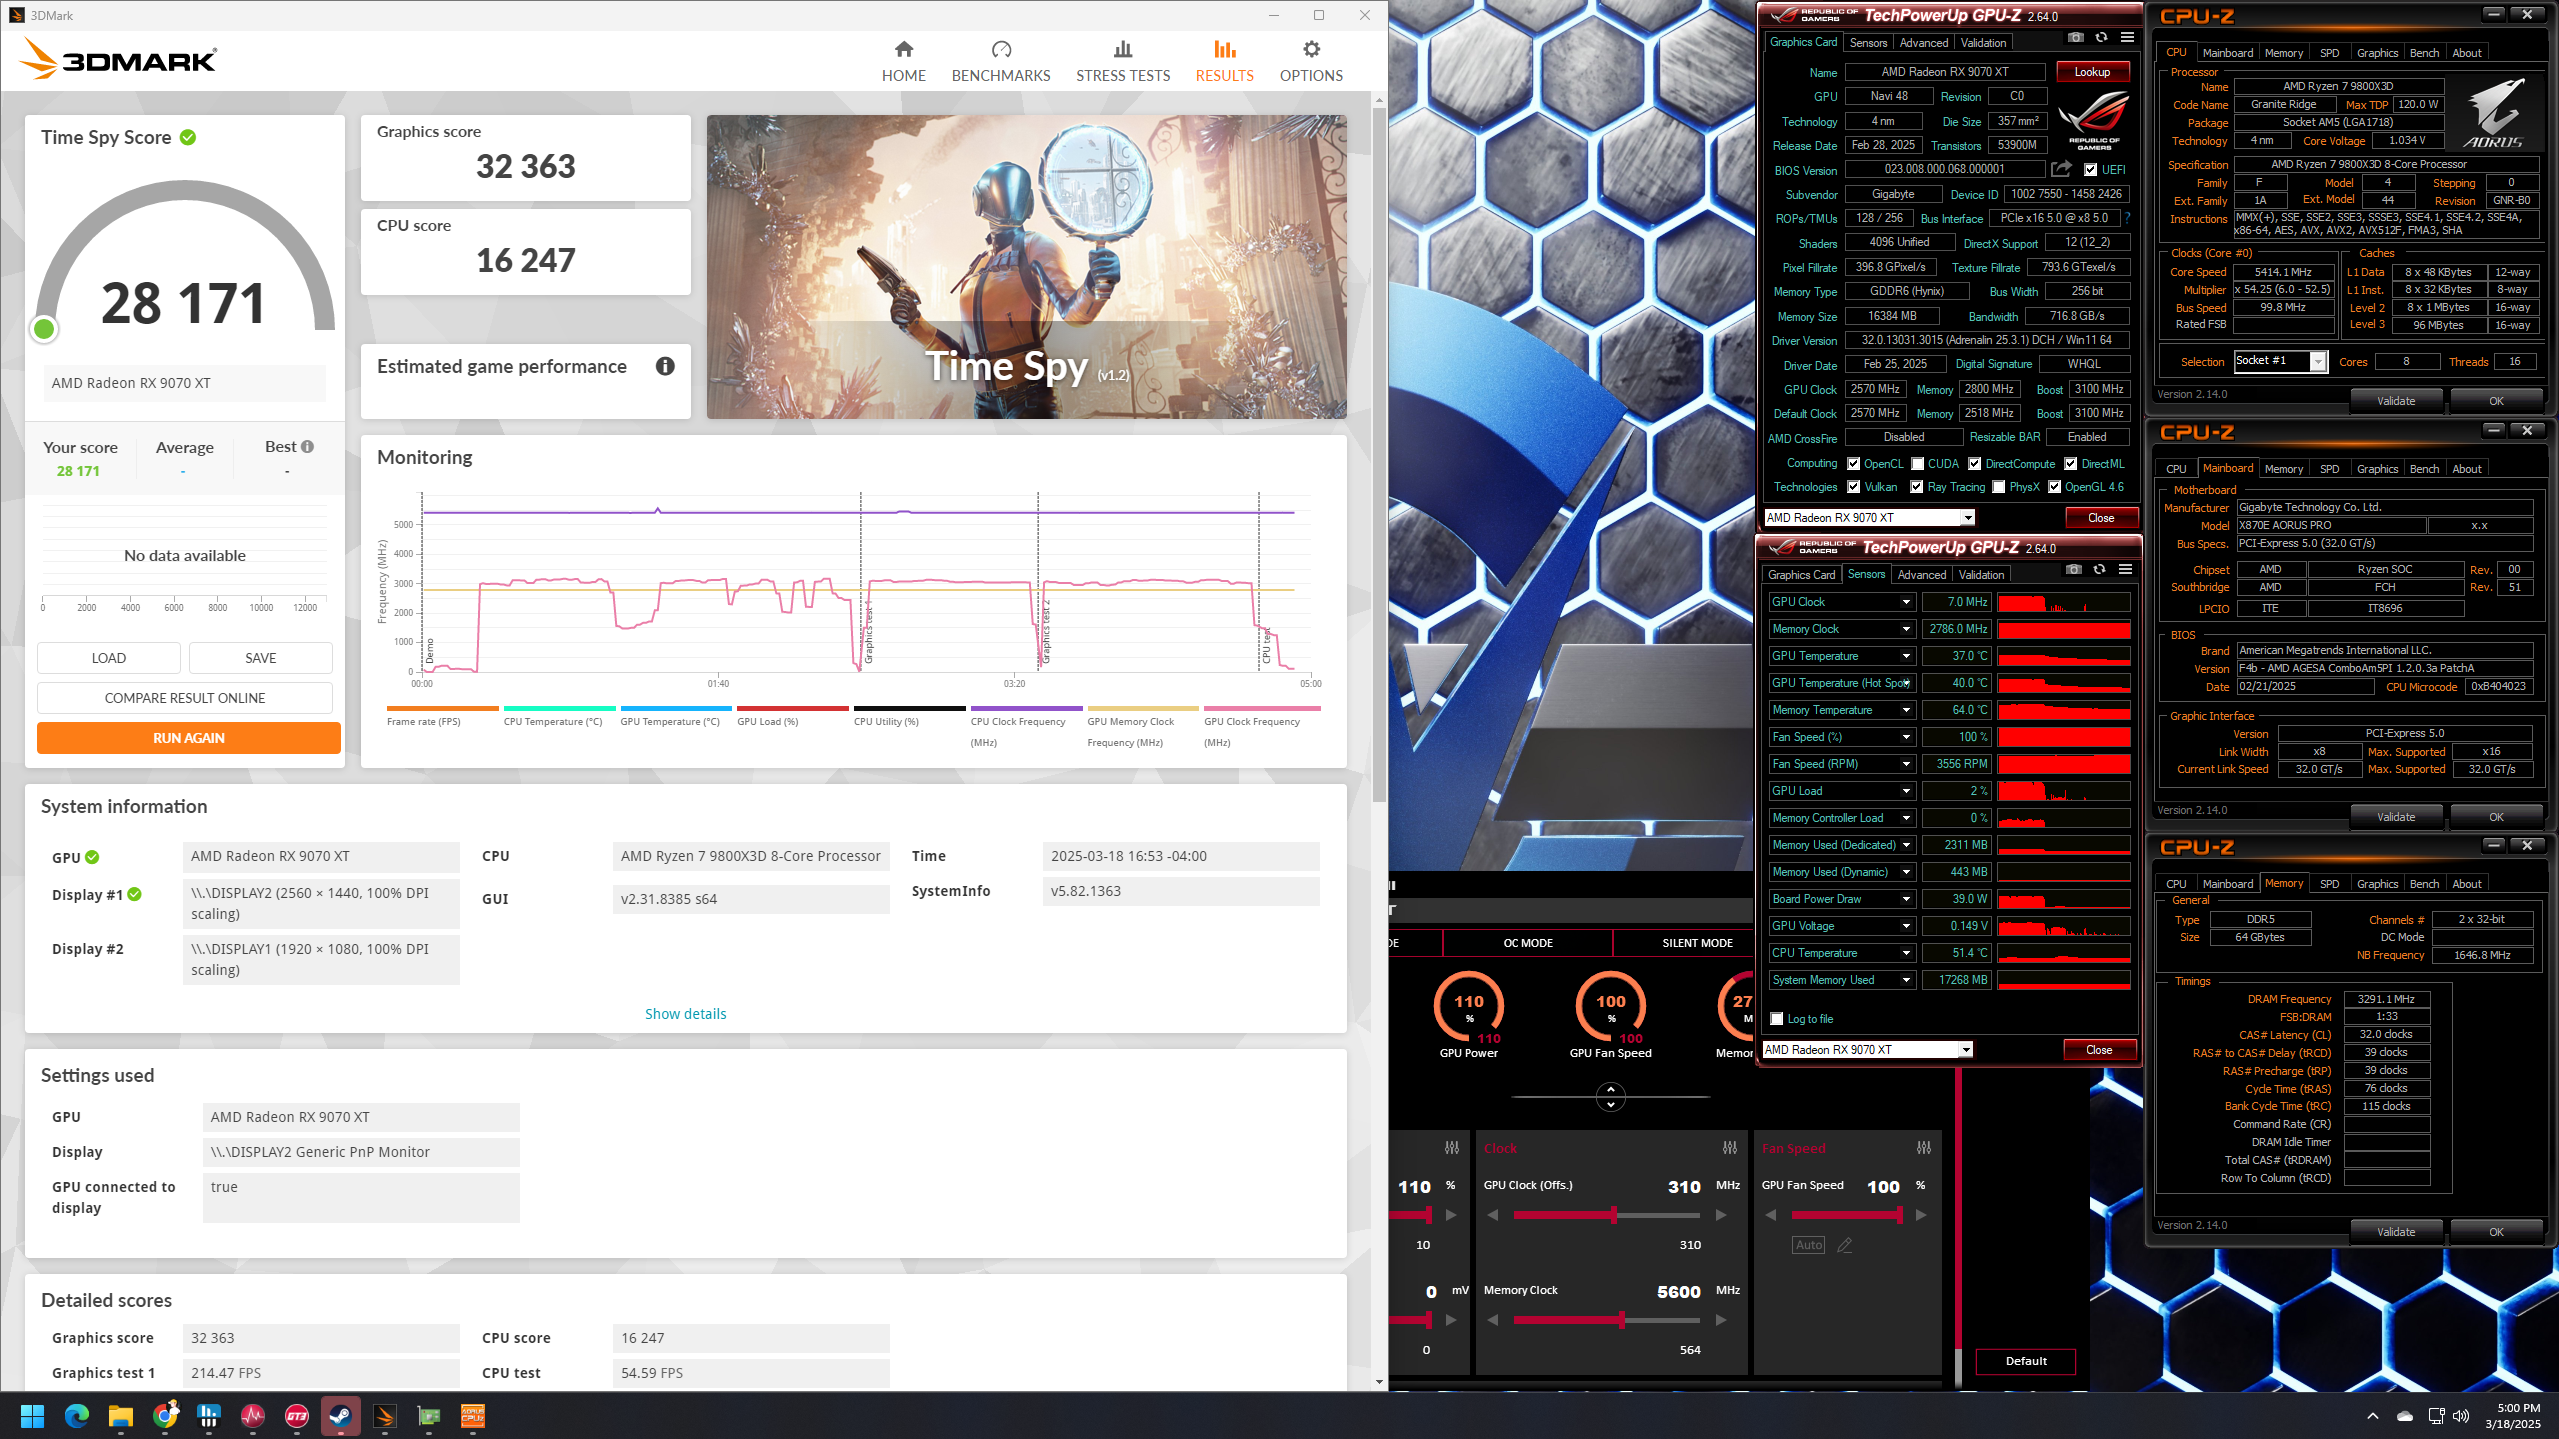Open File Explorer from the taskbar
This screenshot has width=2559, height=1439.
(x=121, y=1416)
